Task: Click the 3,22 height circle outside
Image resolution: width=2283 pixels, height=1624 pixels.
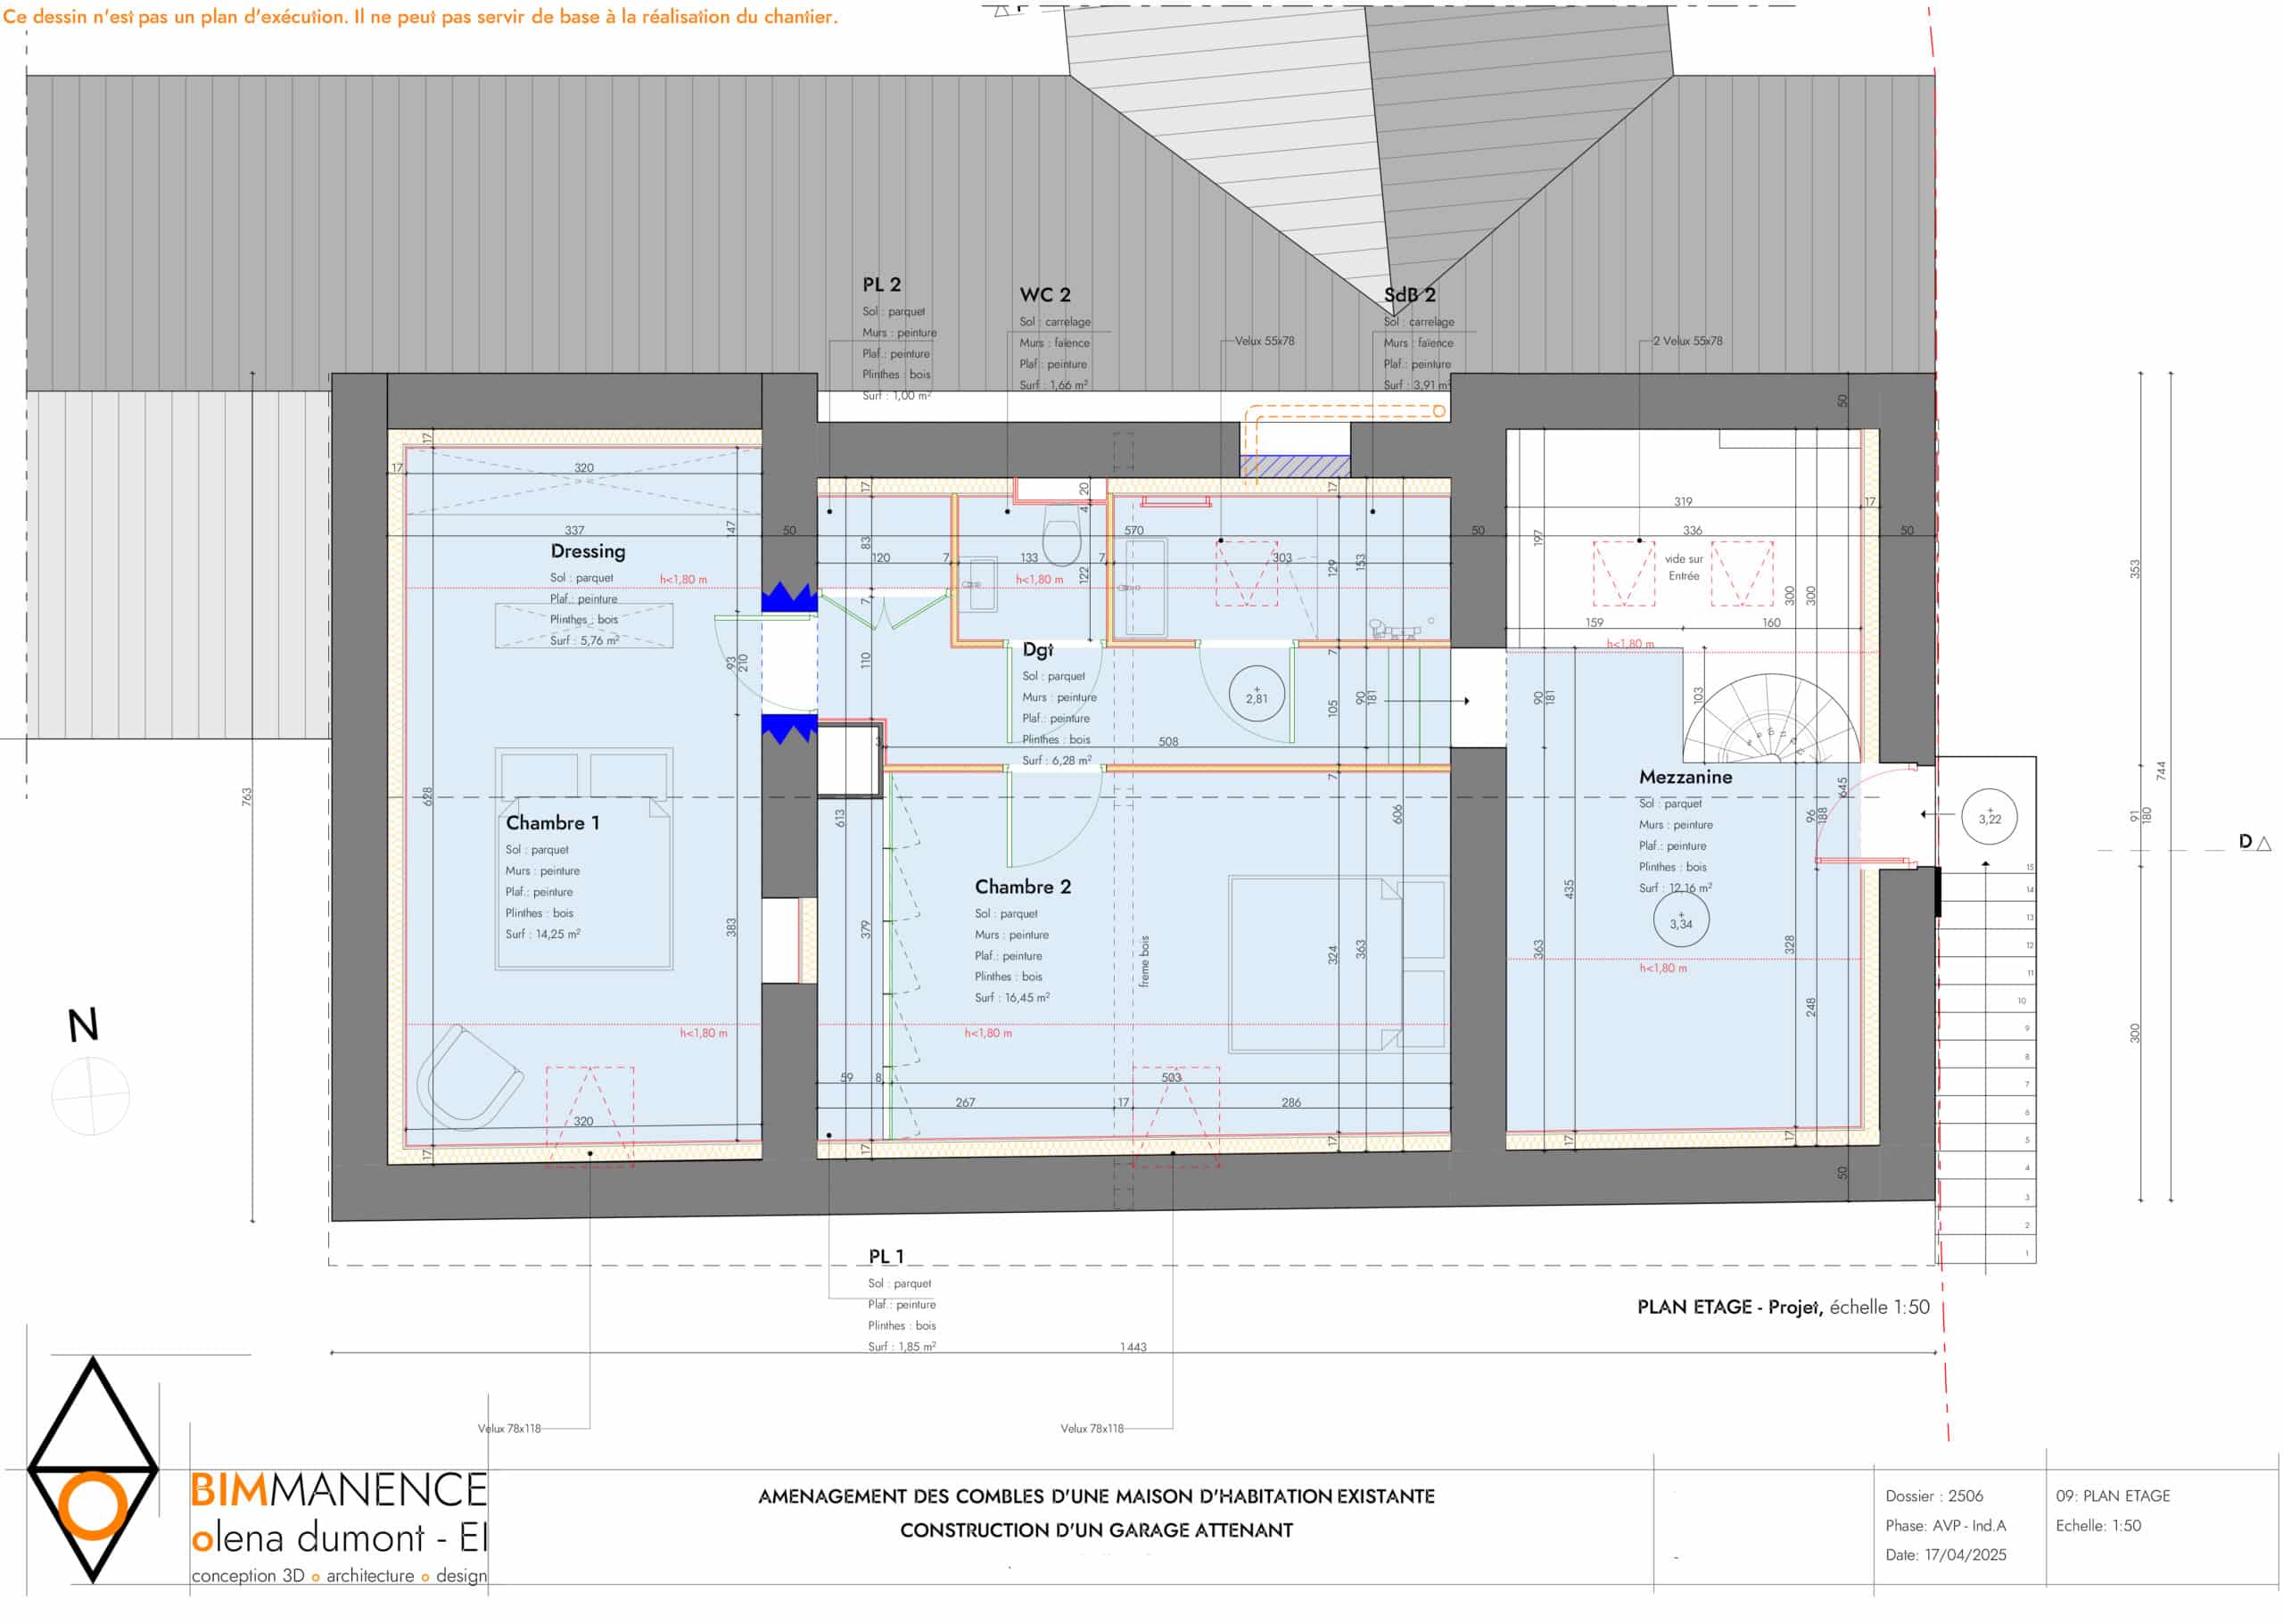Action: click(1989, 817)
